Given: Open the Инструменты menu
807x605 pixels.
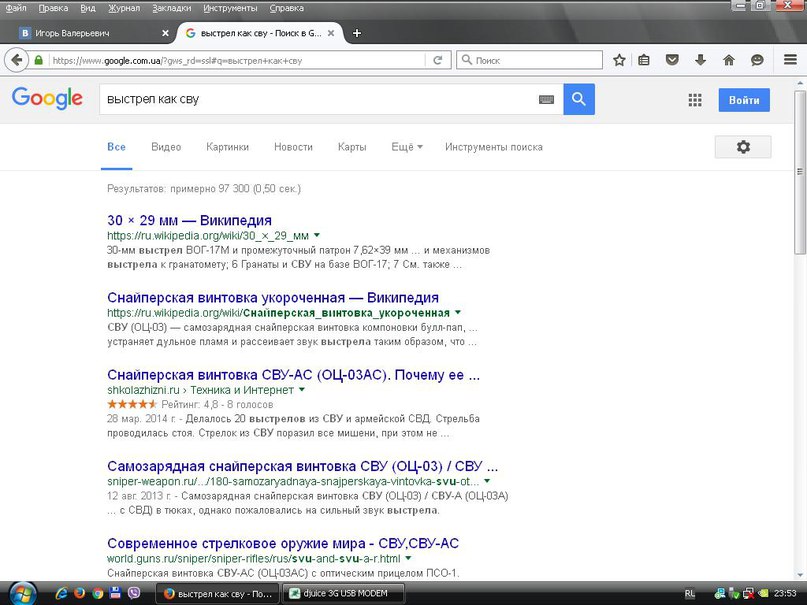Looking at the screenshot, I should click(x=230, y=8).
